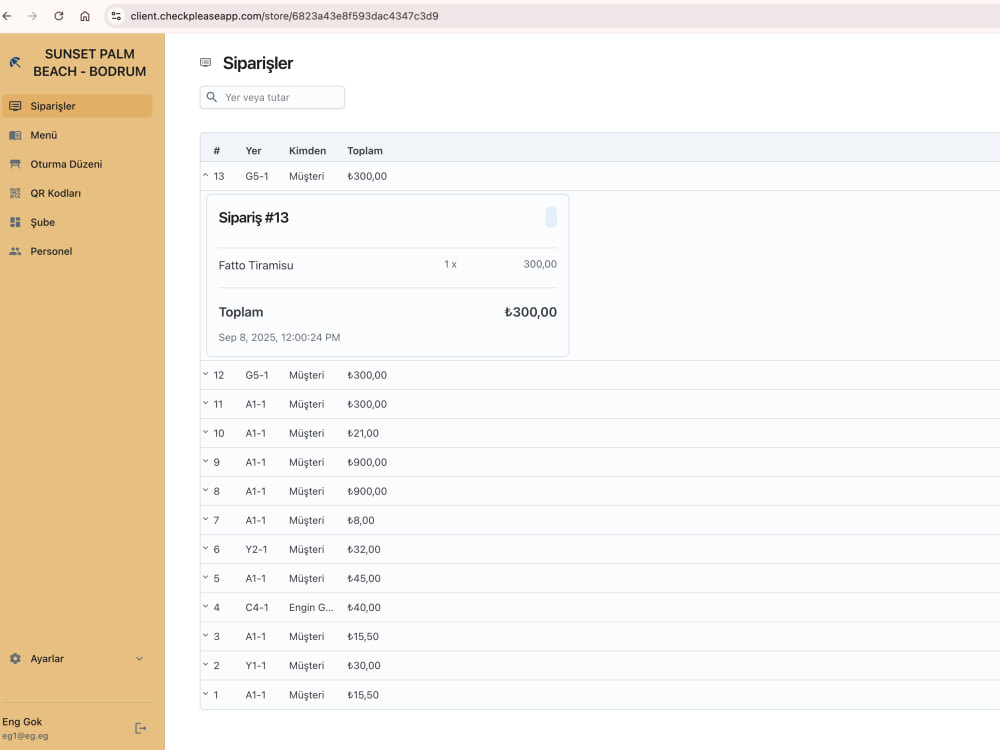This screenshot has height=750, width=1000.
Task: Click the eg1@eg.eg email text
Action: click(25, 736)
